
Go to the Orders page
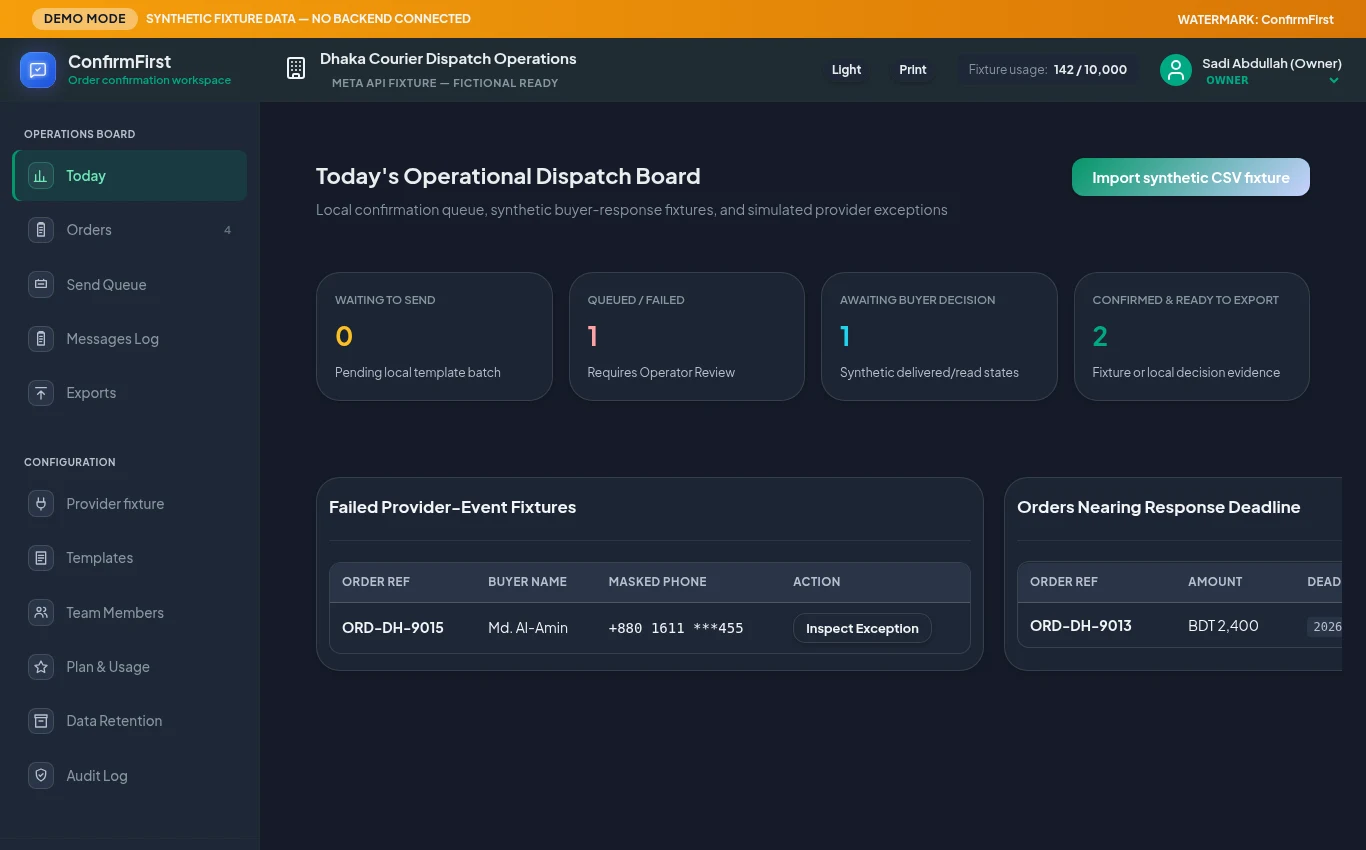(x=130, y=230)
